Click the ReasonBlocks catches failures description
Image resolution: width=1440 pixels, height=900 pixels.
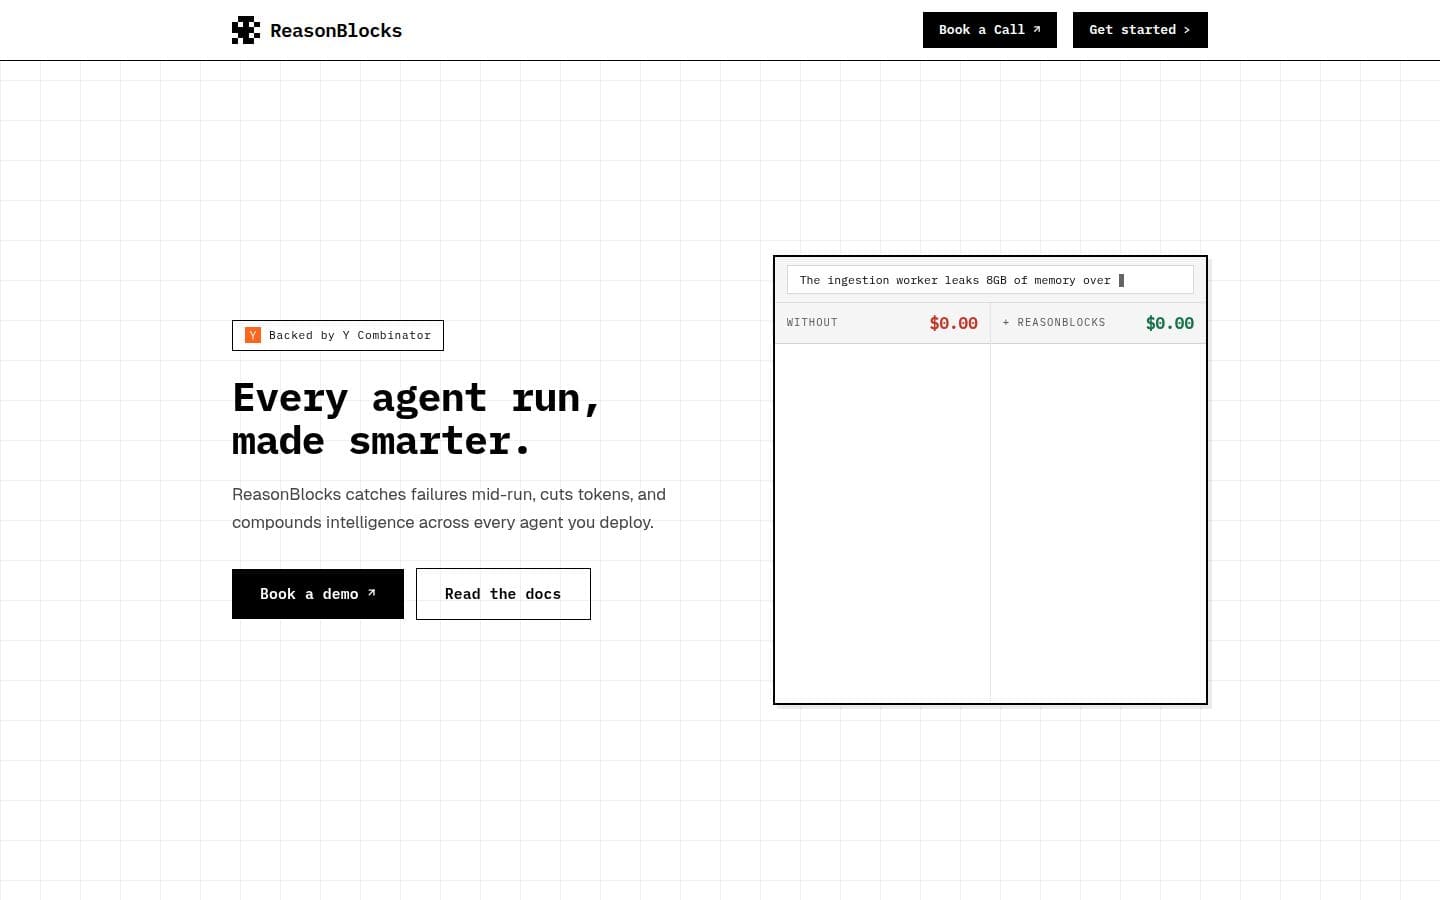point(449,508)
